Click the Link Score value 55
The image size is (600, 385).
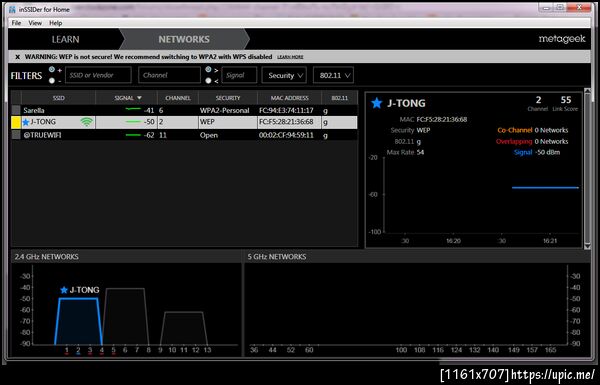[566, 100]
